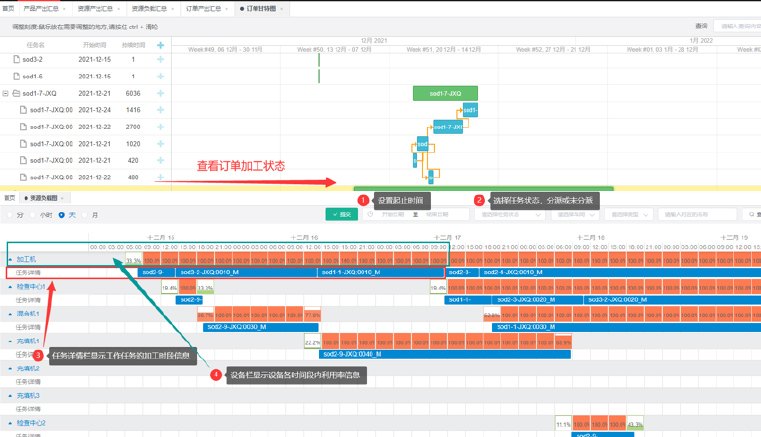Collapse the 充填机1 resource row

[x=10, y=341]
